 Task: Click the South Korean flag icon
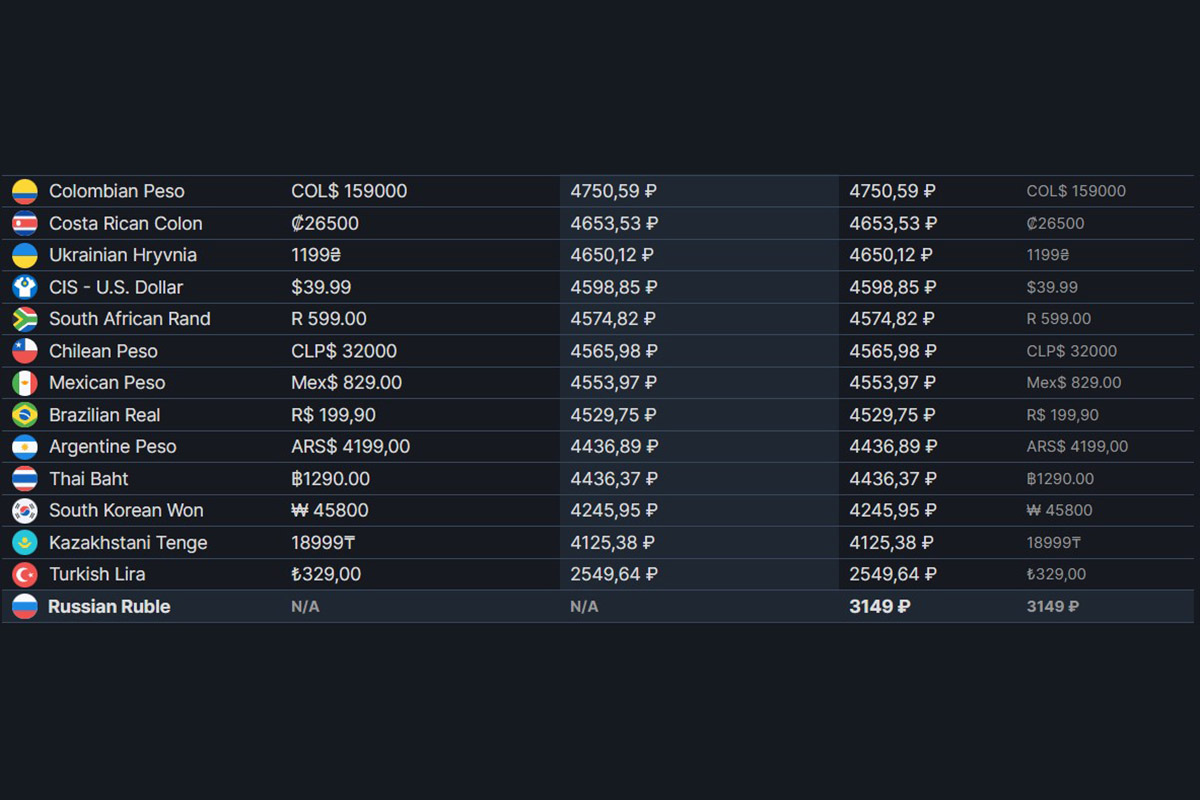pos(25,511)
